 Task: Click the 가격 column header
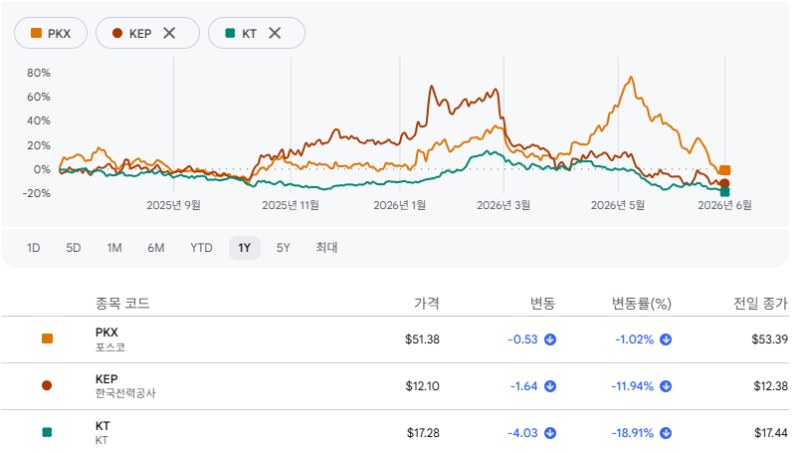pyautogui.click(x=427, y=304)
